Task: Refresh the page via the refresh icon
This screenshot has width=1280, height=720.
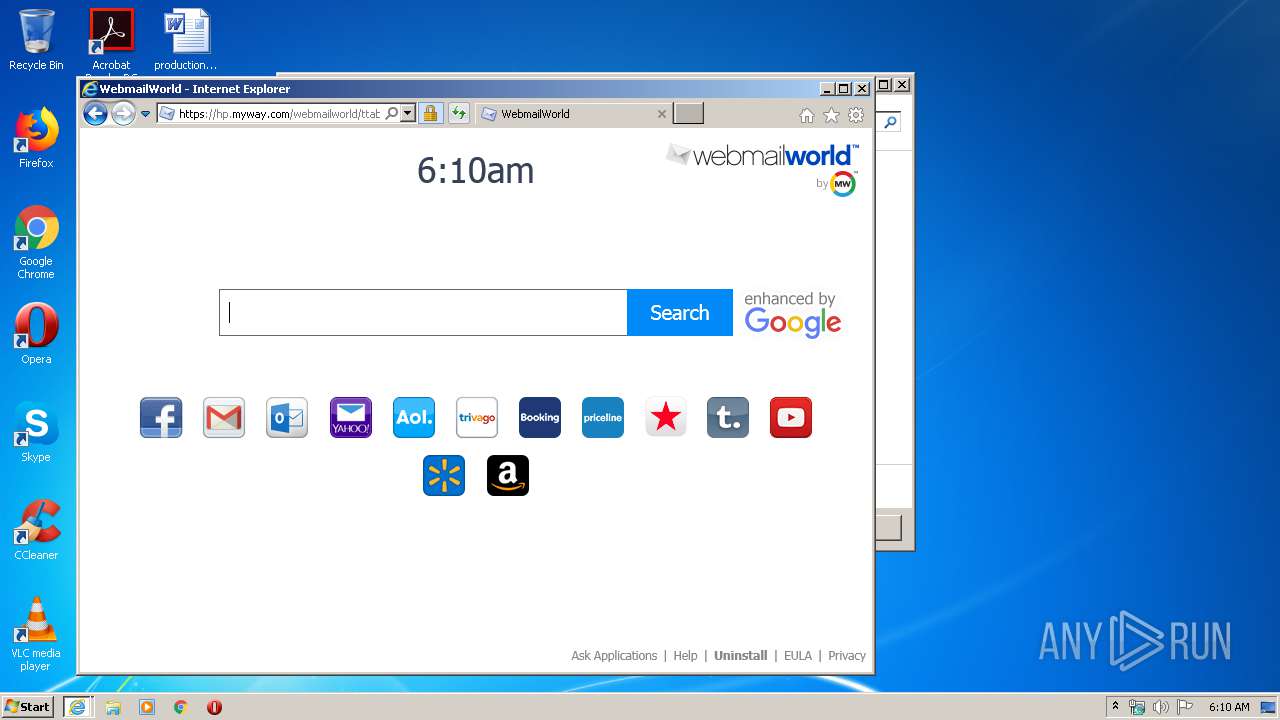Action: click(459, 114)
